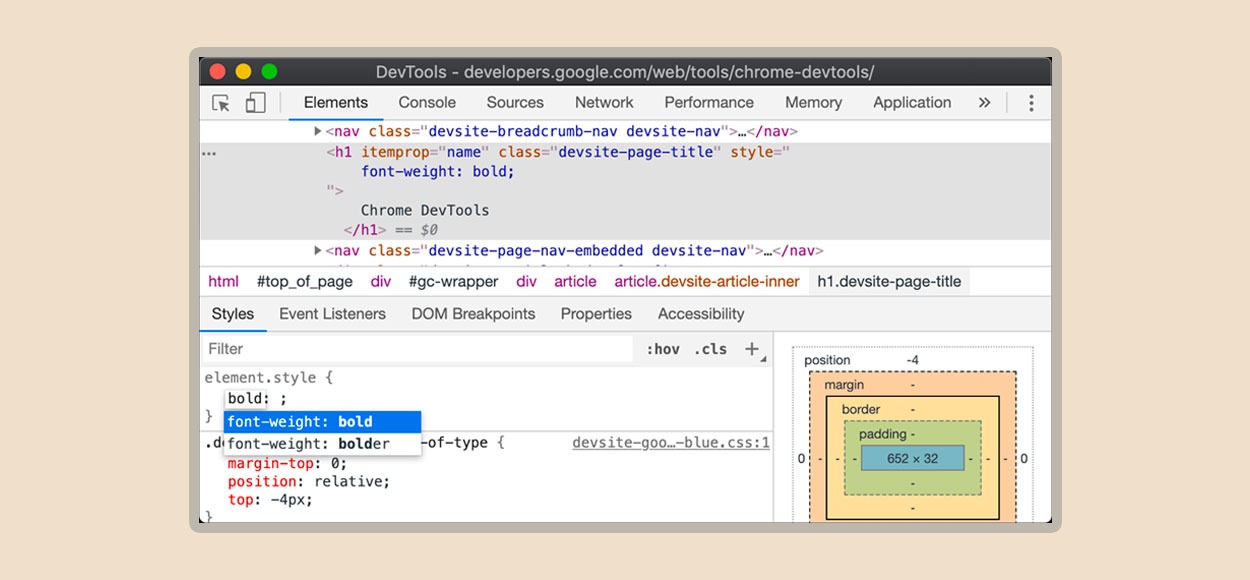This screenshot has width=1250, height=580.
Task: Click the "position: relative;" declaration
Action: [x=308, y=482]
